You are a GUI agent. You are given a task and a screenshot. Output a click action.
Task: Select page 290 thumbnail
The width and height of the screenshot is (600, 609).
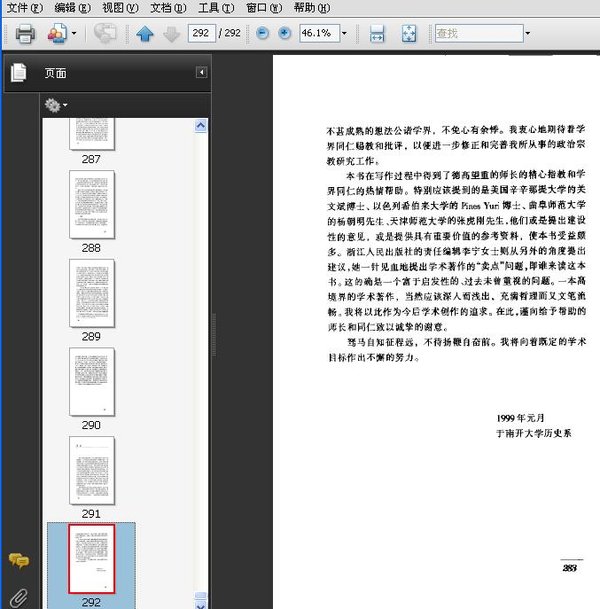[92, 382]
